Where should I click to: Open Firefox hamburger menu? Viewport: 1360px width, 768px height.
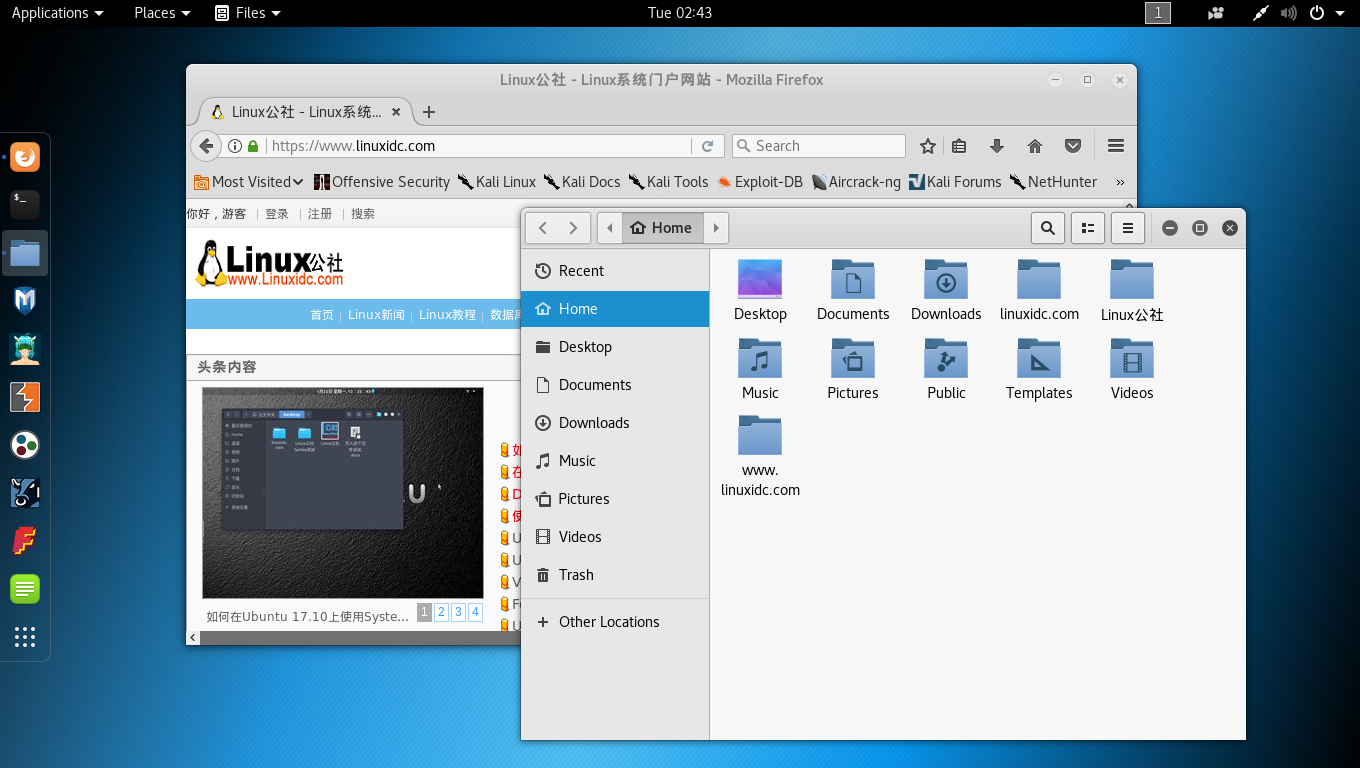coord(1116,146)
